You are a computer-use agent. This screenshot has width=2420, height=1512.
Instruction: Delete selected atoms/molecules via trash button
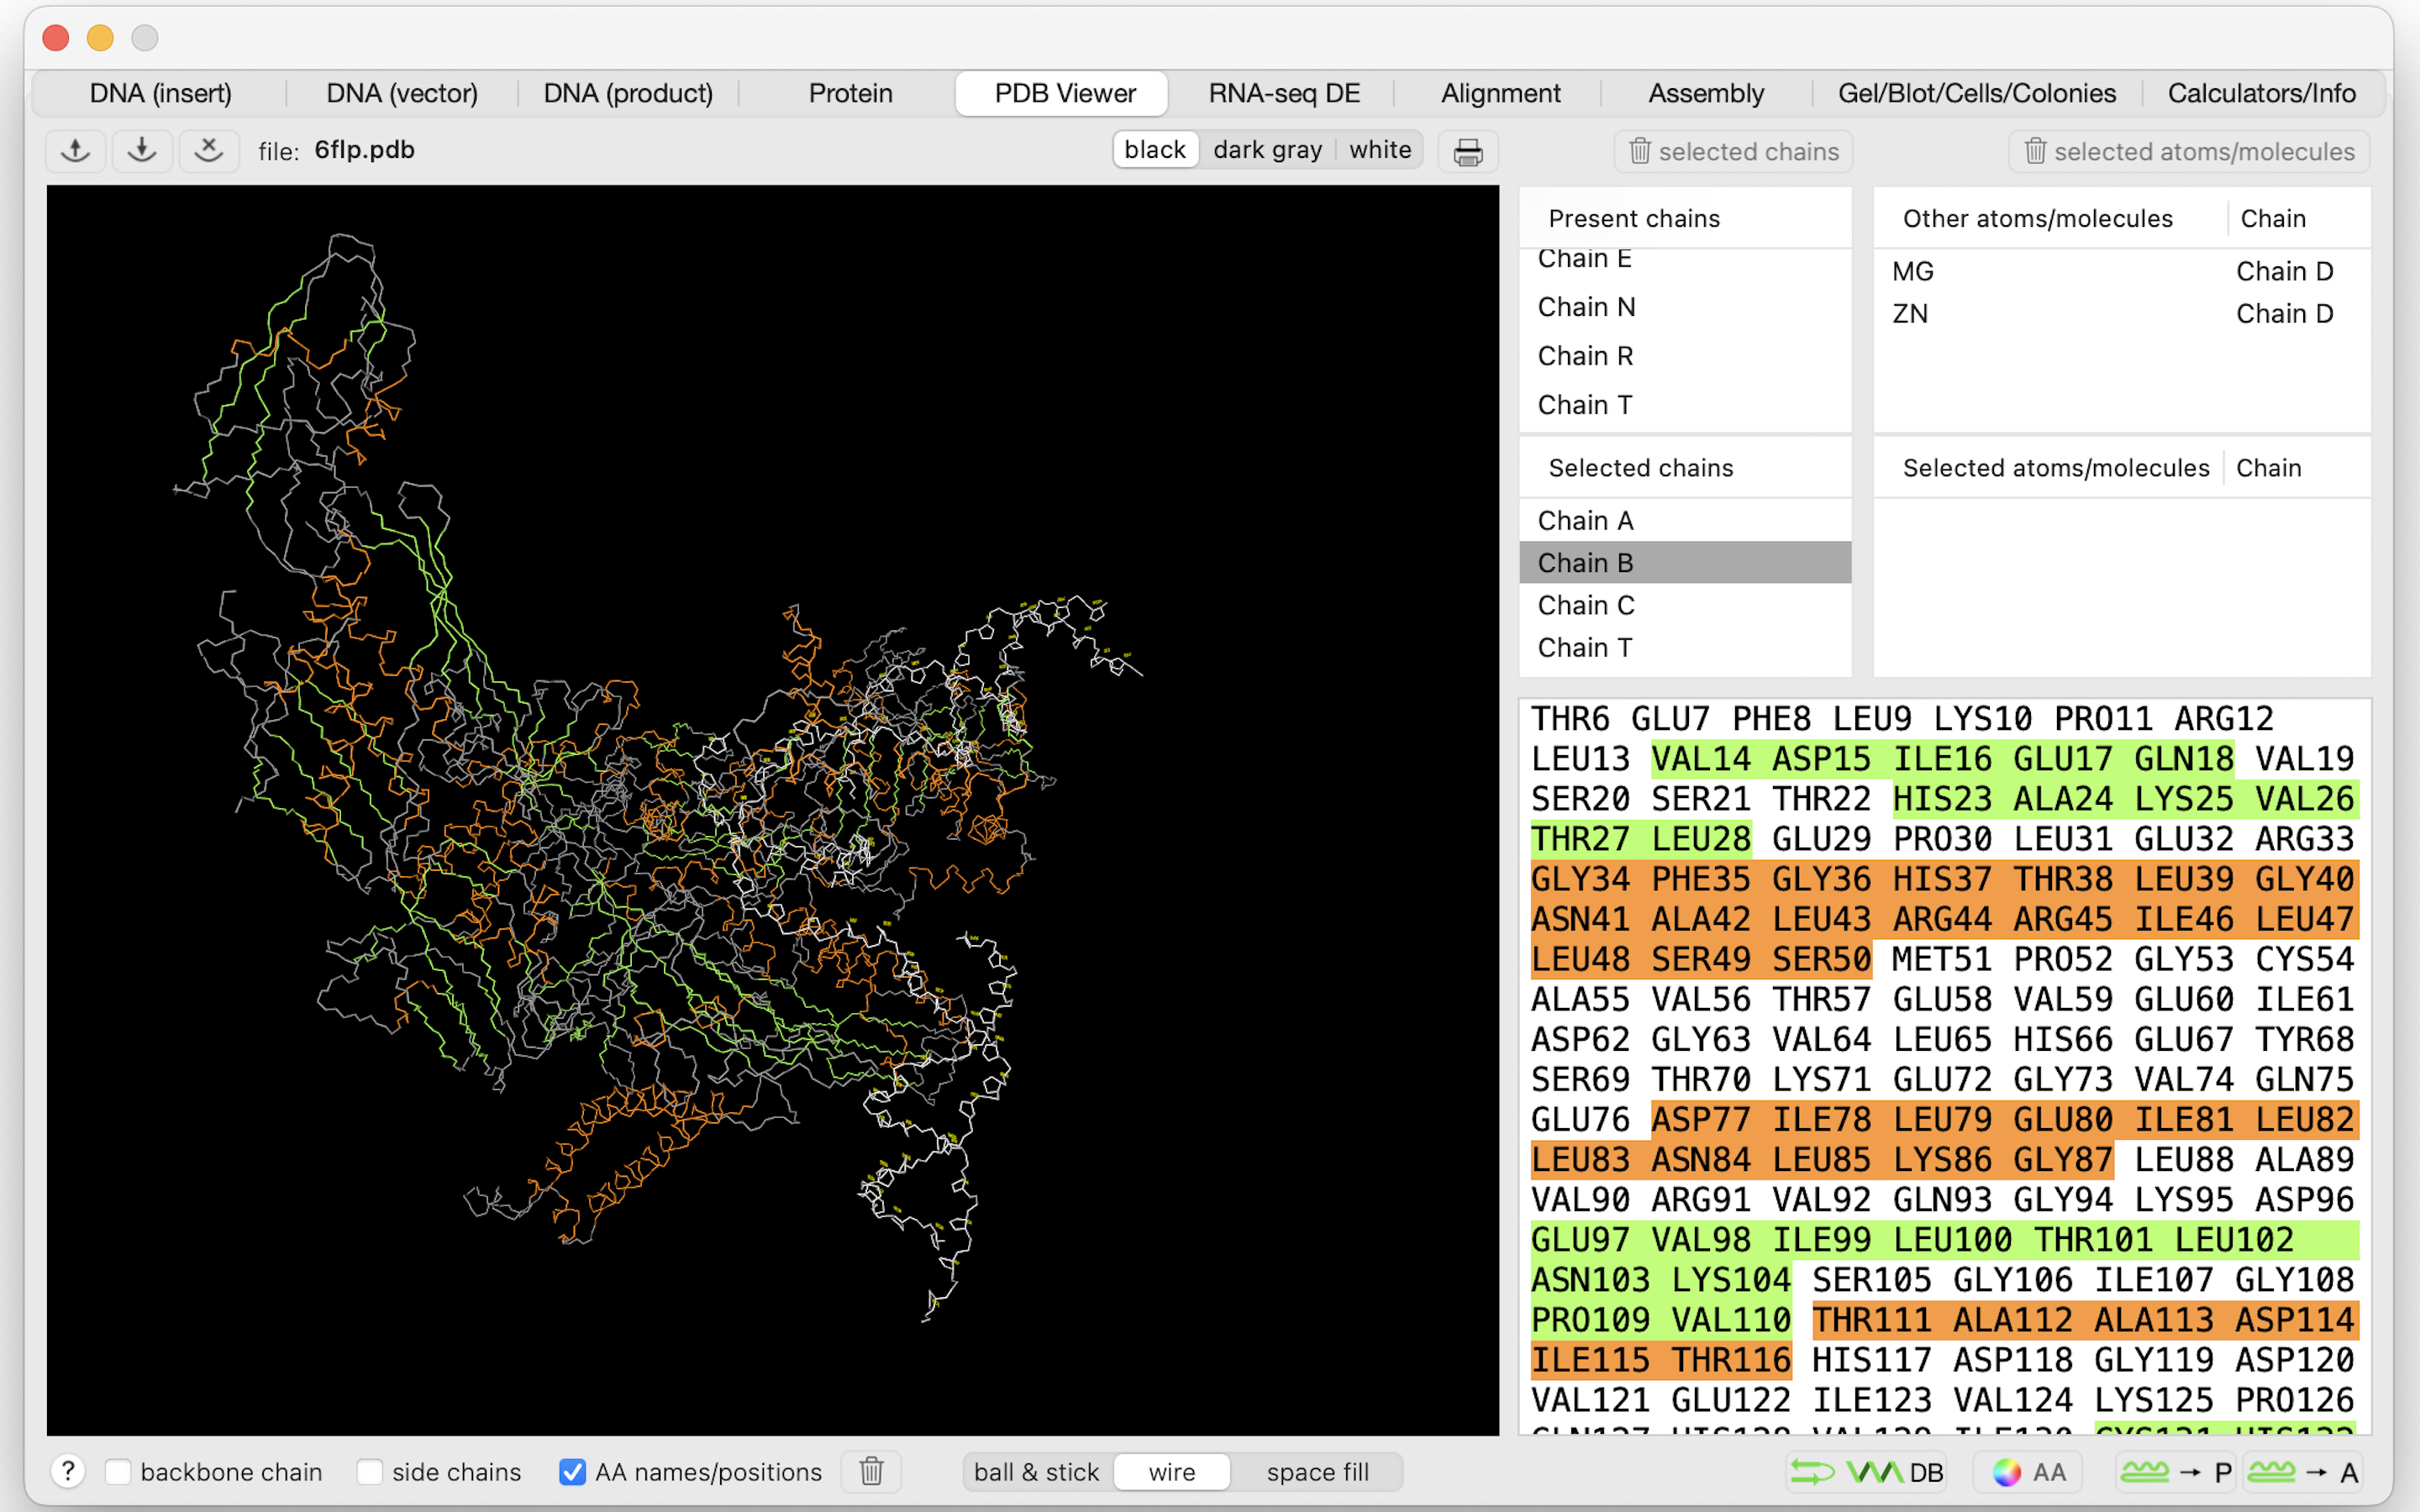[2189, 151]
